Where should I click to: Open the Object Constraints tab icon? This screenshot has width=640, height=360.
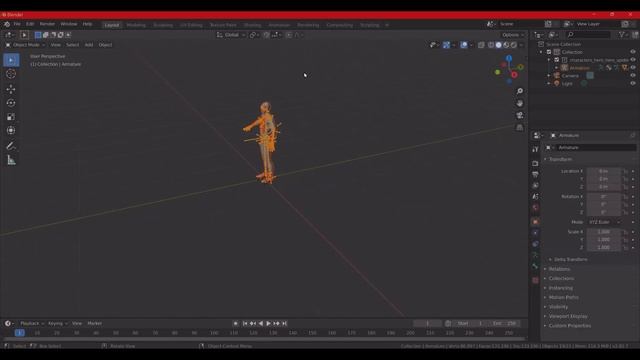(536, 244)
